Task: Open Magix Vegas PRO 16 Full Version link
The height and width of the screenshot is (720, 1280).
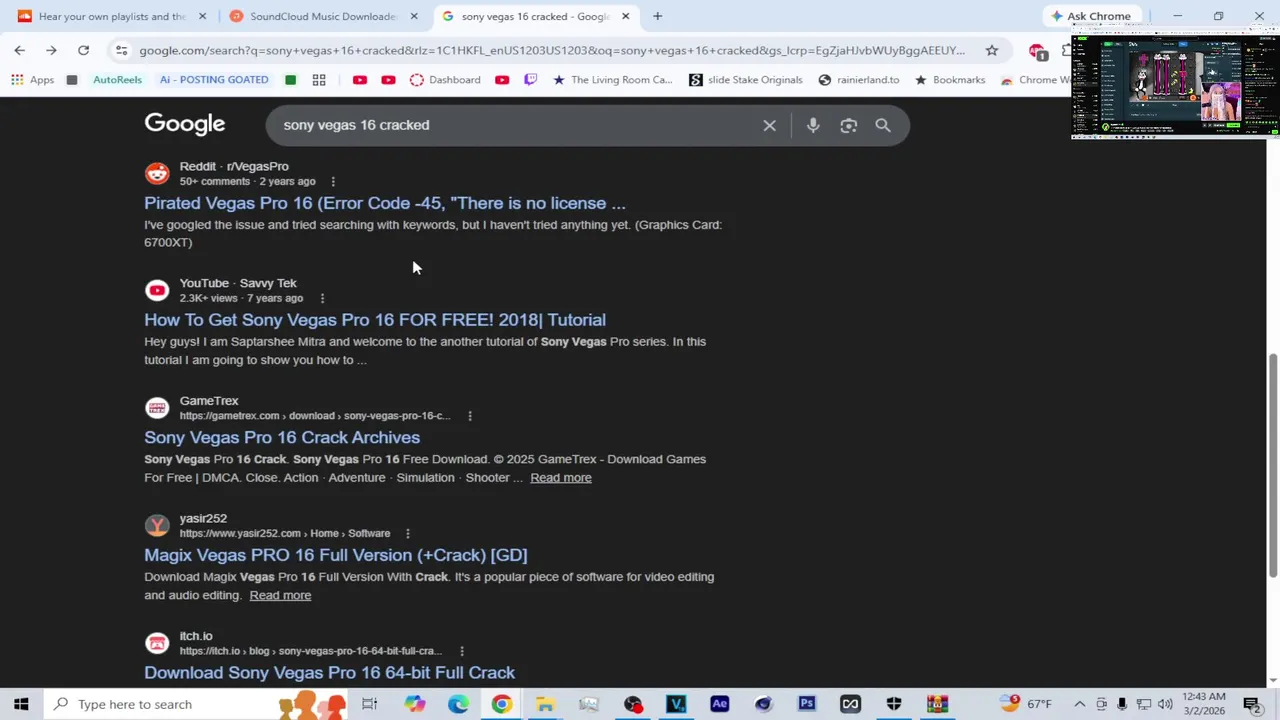Action: click(x=335, y=555)
